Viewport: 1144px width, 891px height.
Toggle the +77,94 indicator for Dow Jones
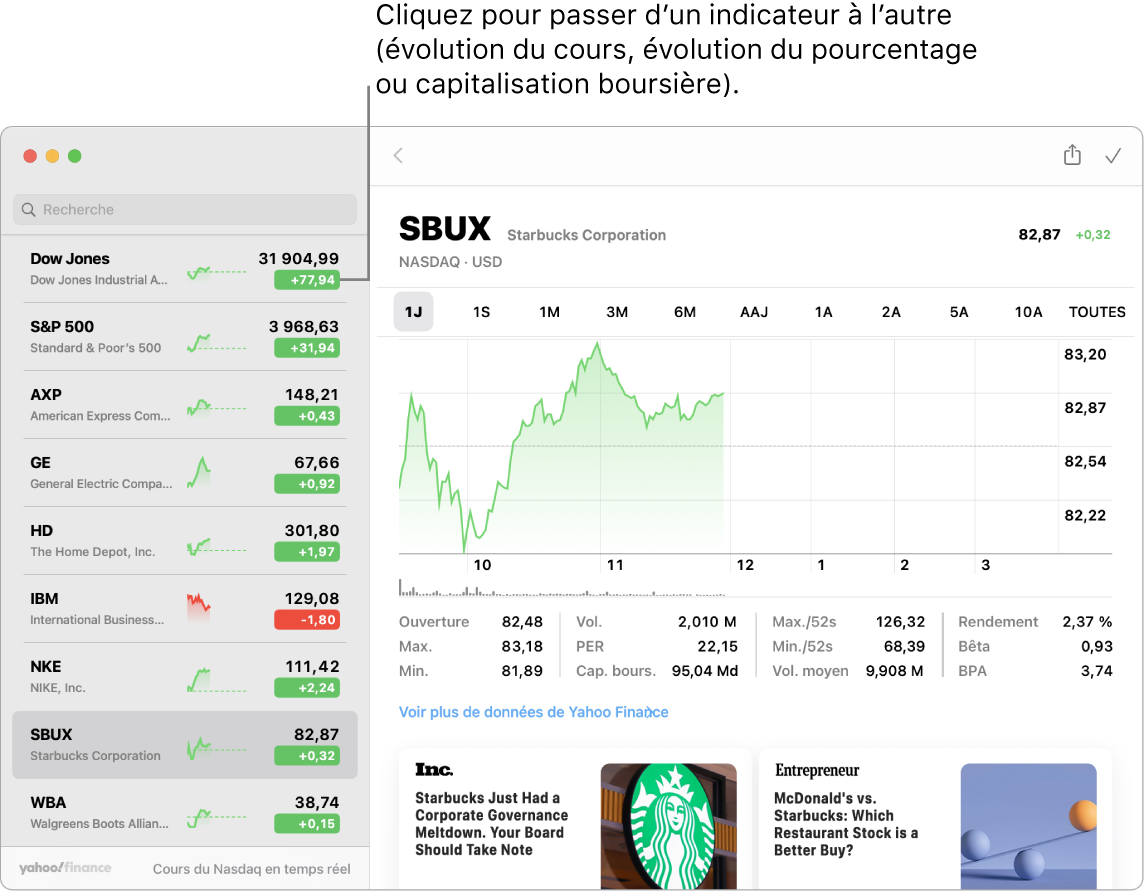[x=306, y=280]
